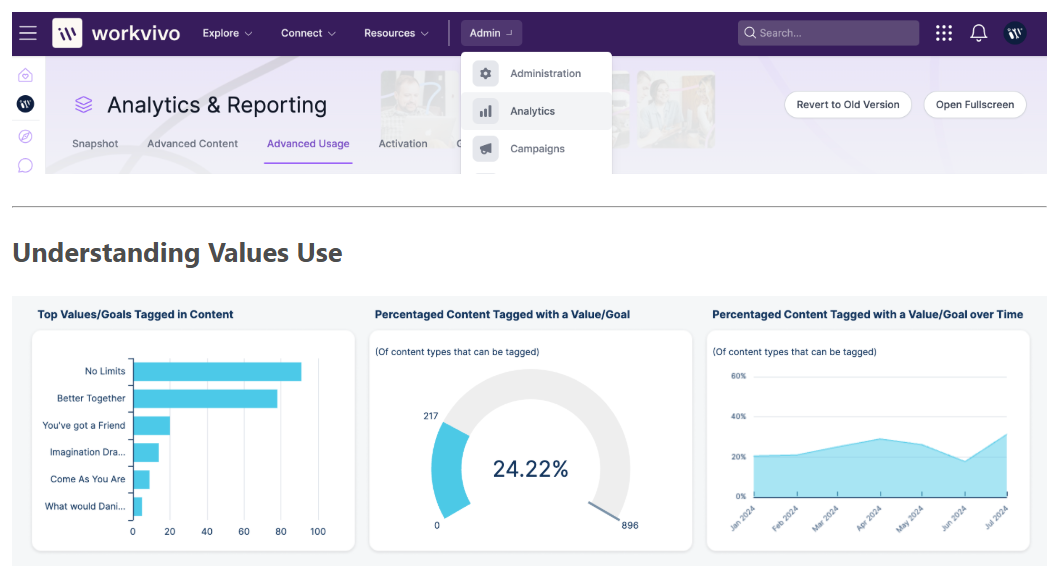Viewport: 1057px width, 577px height.
Task: Open the Activation tab
Action: [x=403, y=143]
